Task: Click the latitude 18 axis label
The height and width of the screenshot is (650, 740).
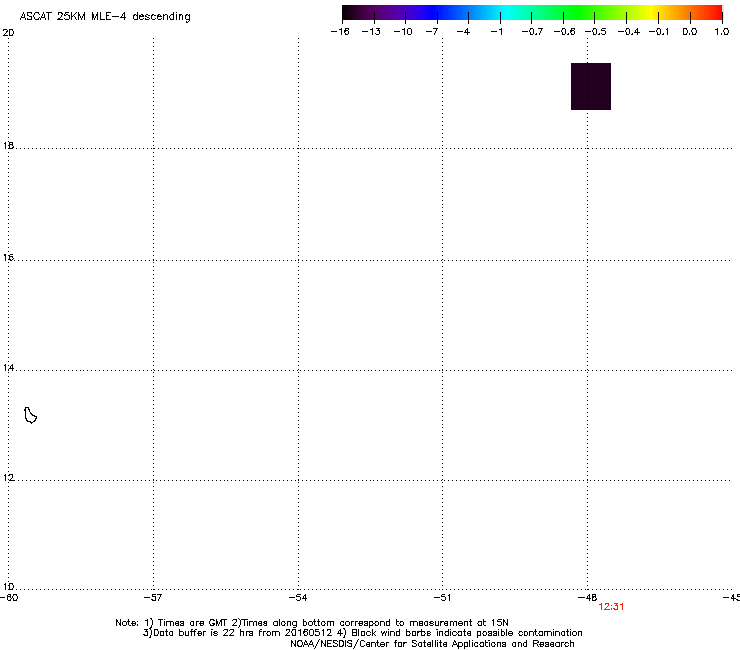Action: point(8,145)
